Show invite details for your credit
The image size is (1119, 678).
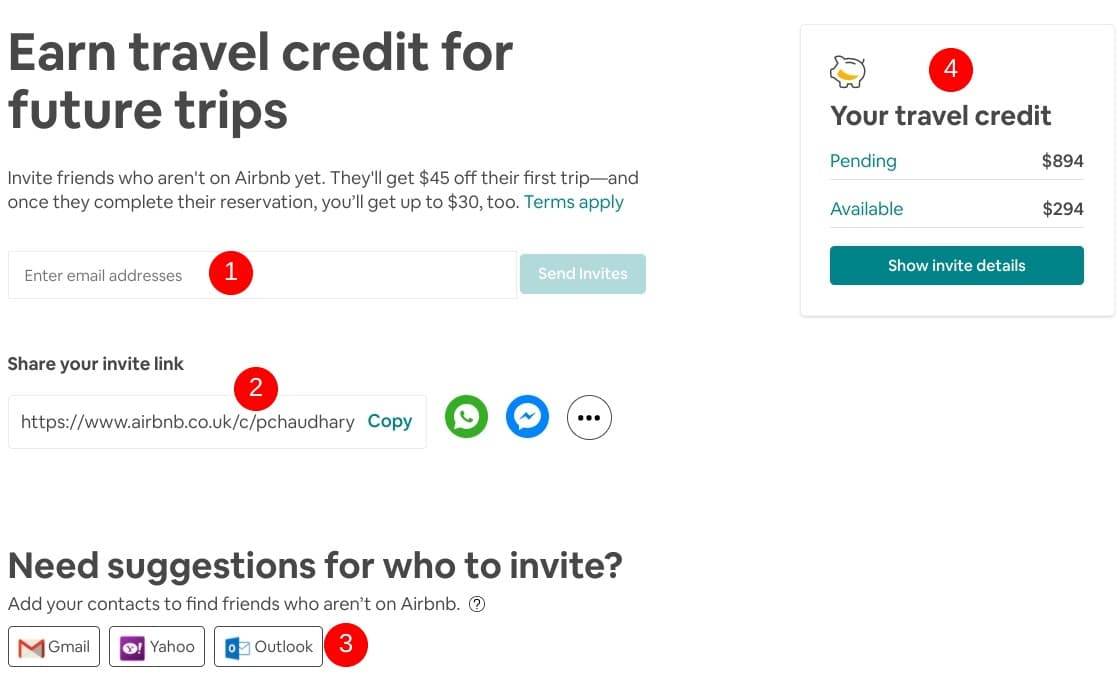coord(956,265)
